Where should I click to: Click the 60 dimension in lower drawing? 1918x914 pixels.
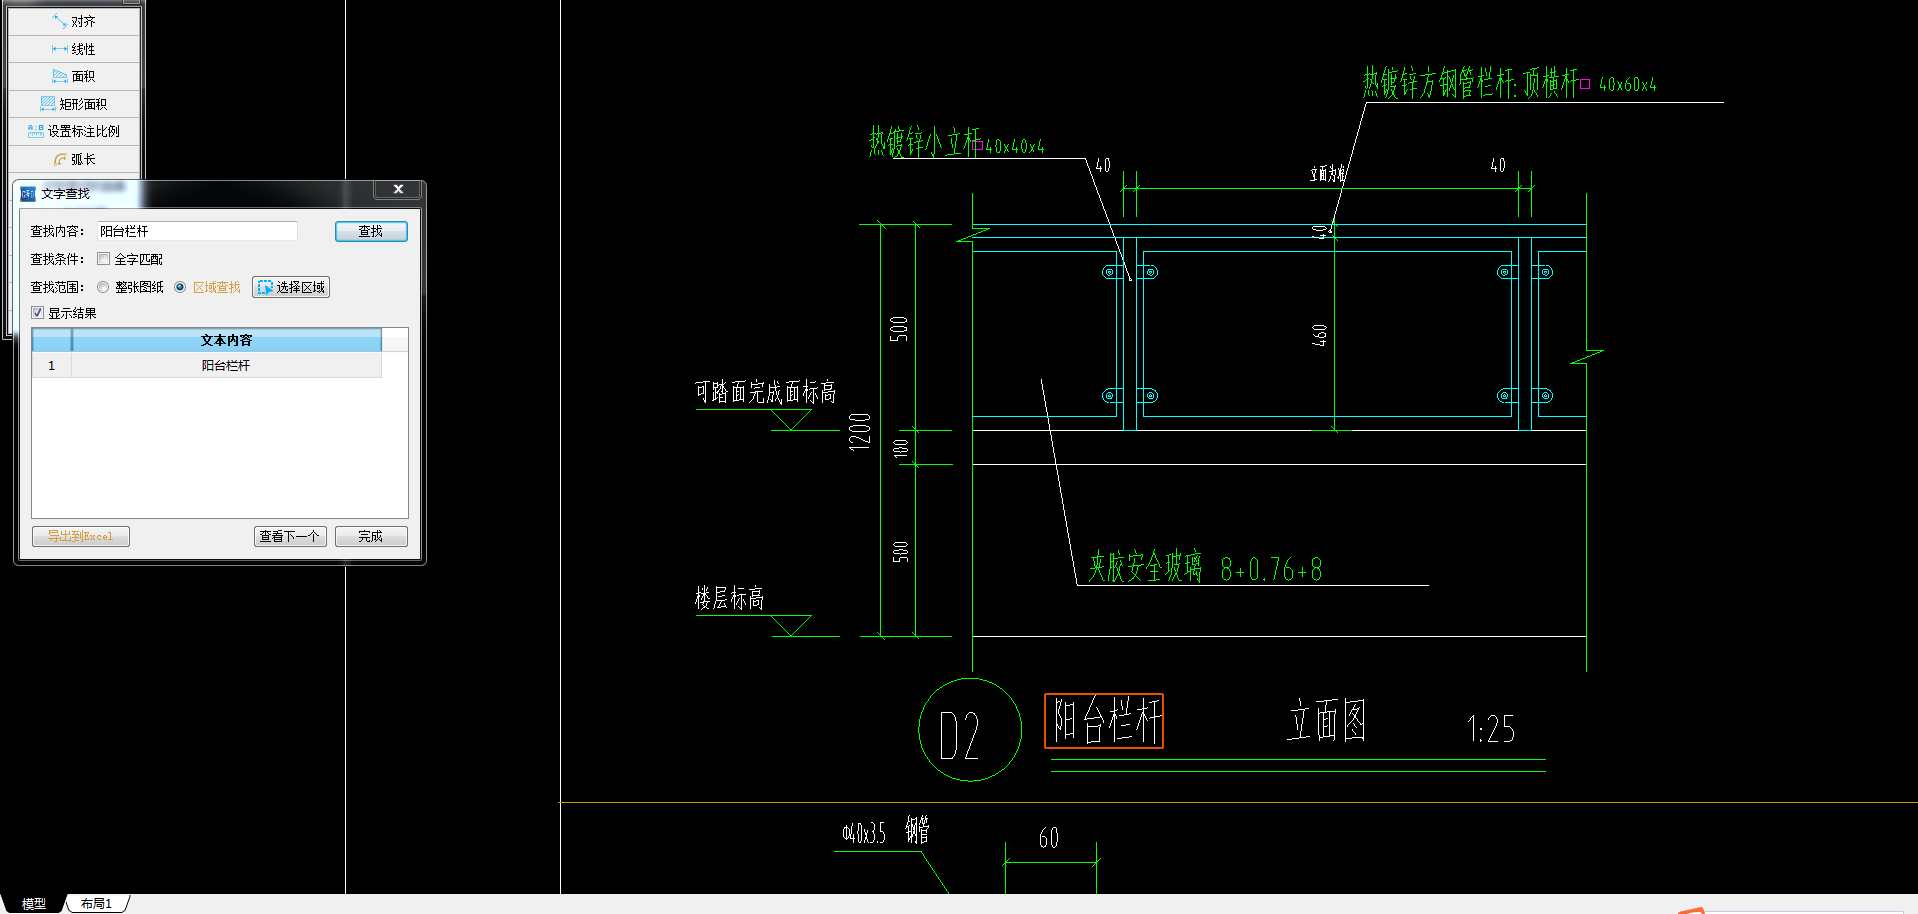click(x=1049, y=838)
